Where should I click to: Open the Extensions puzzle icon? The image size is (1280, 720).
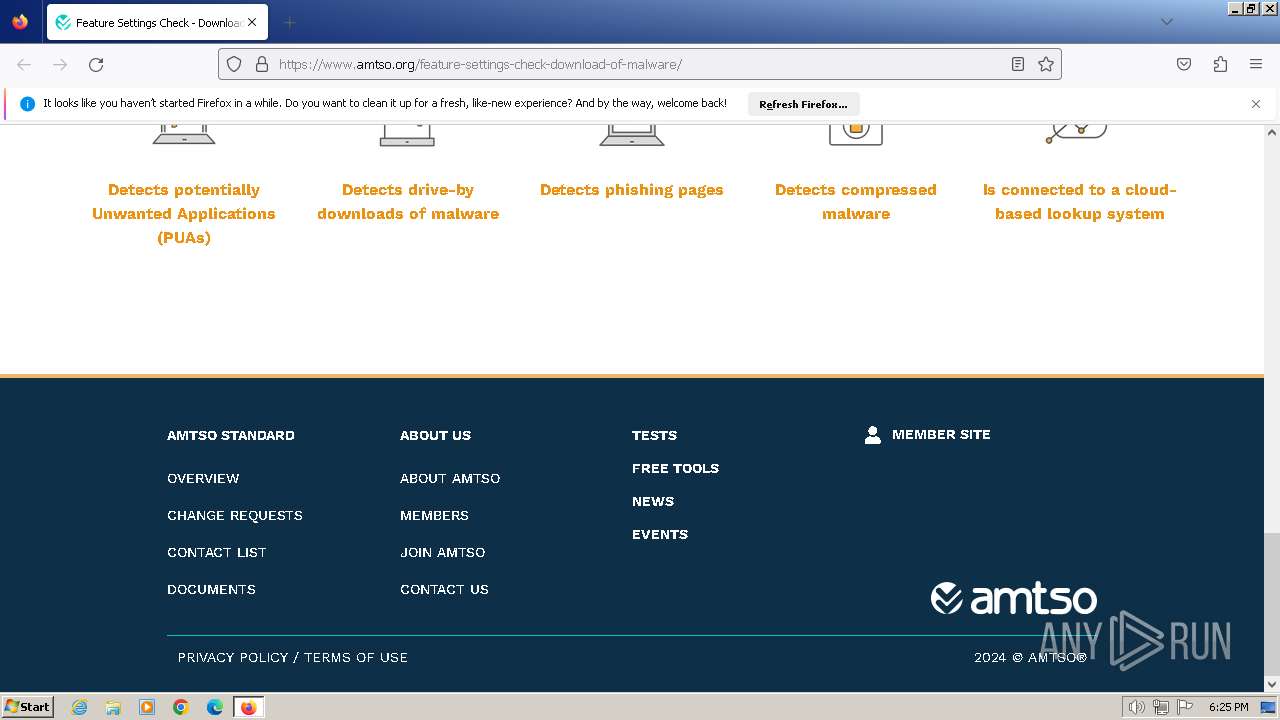tap(1220, 64)
